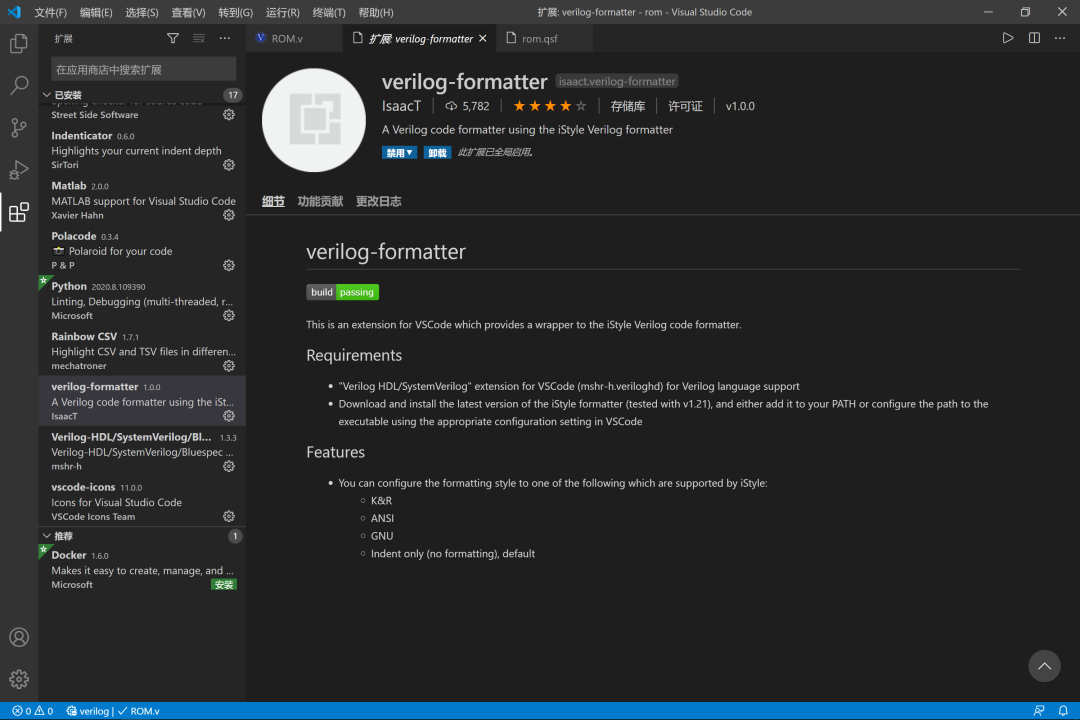Open the extensions panel more actions menu
The height and width of the screenshot is (720, 1080).
coord(225,39)
